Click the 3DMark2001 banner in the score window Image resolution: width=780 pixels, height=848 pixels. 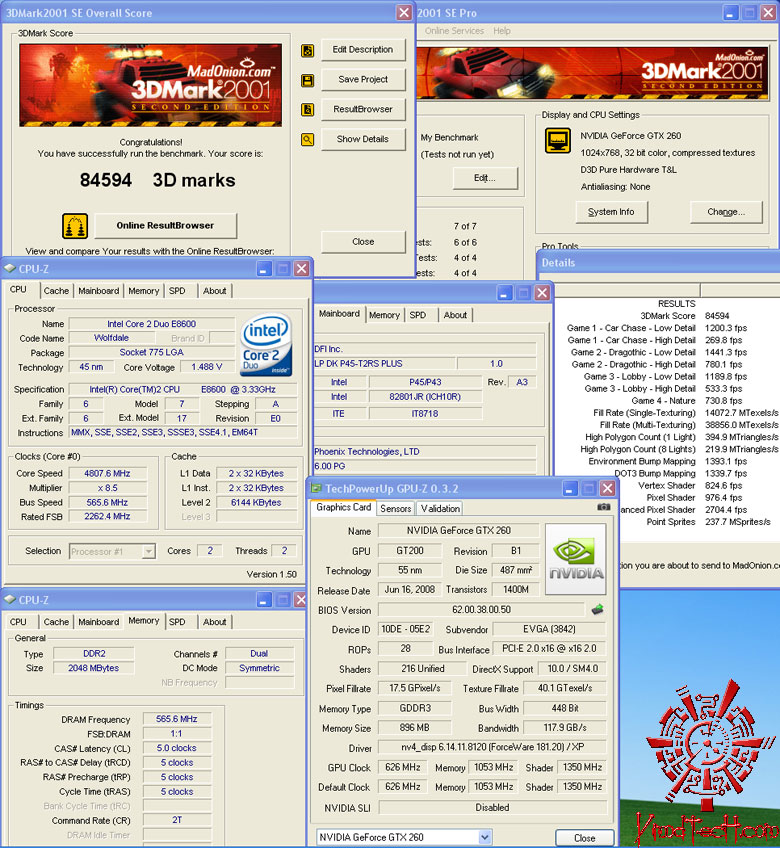coord(150,85)
